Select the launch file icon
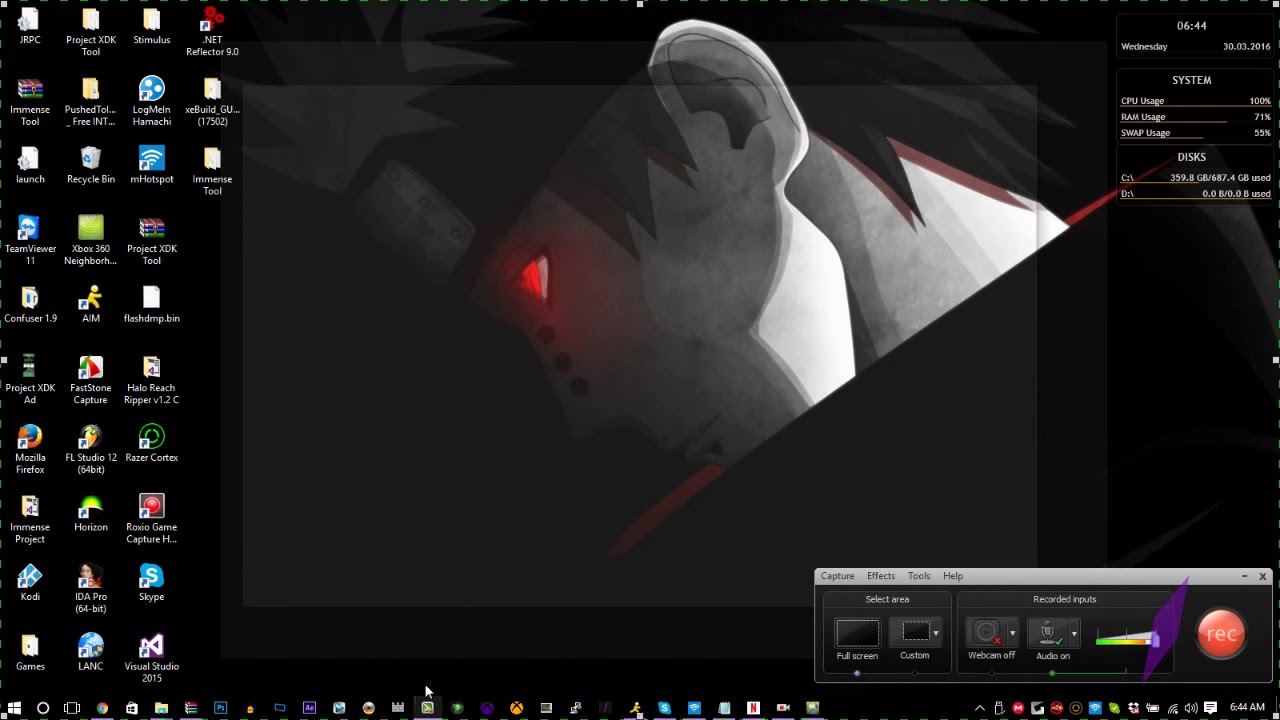Image resolution: width=1280 pixels, height=720 pixels. click(30, 166)
